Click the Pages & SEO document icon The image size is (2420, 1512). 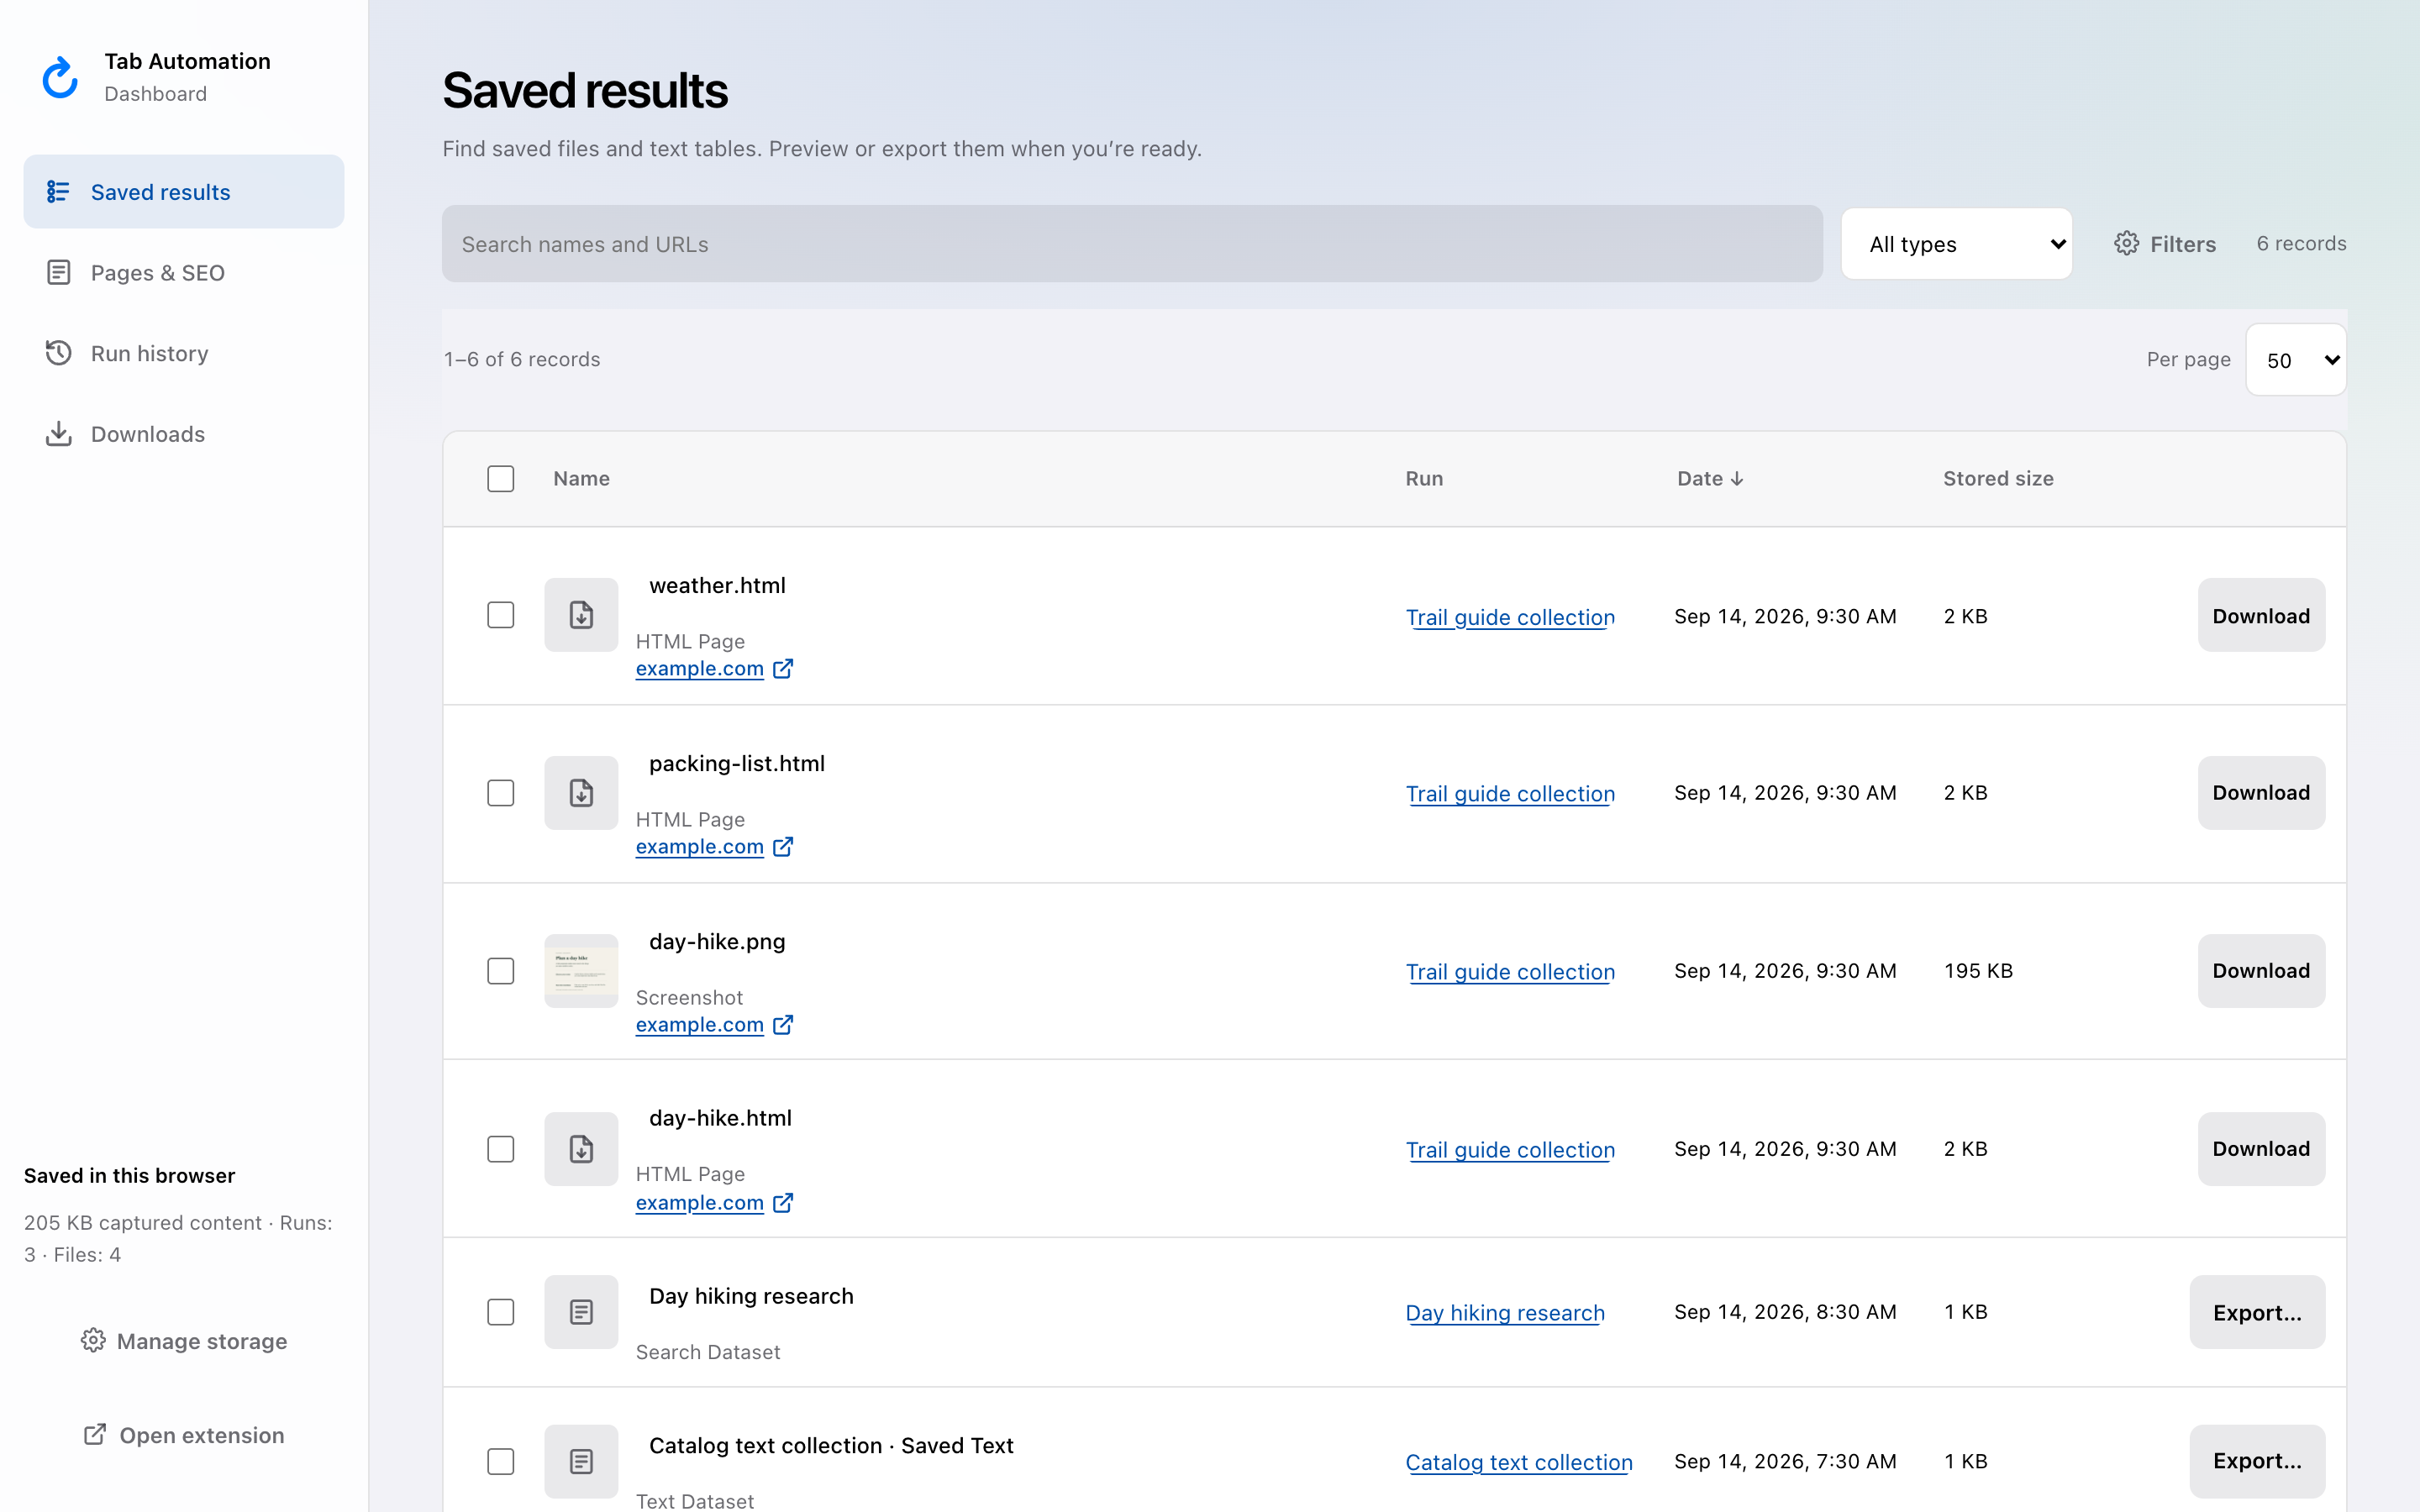(58, 272)
